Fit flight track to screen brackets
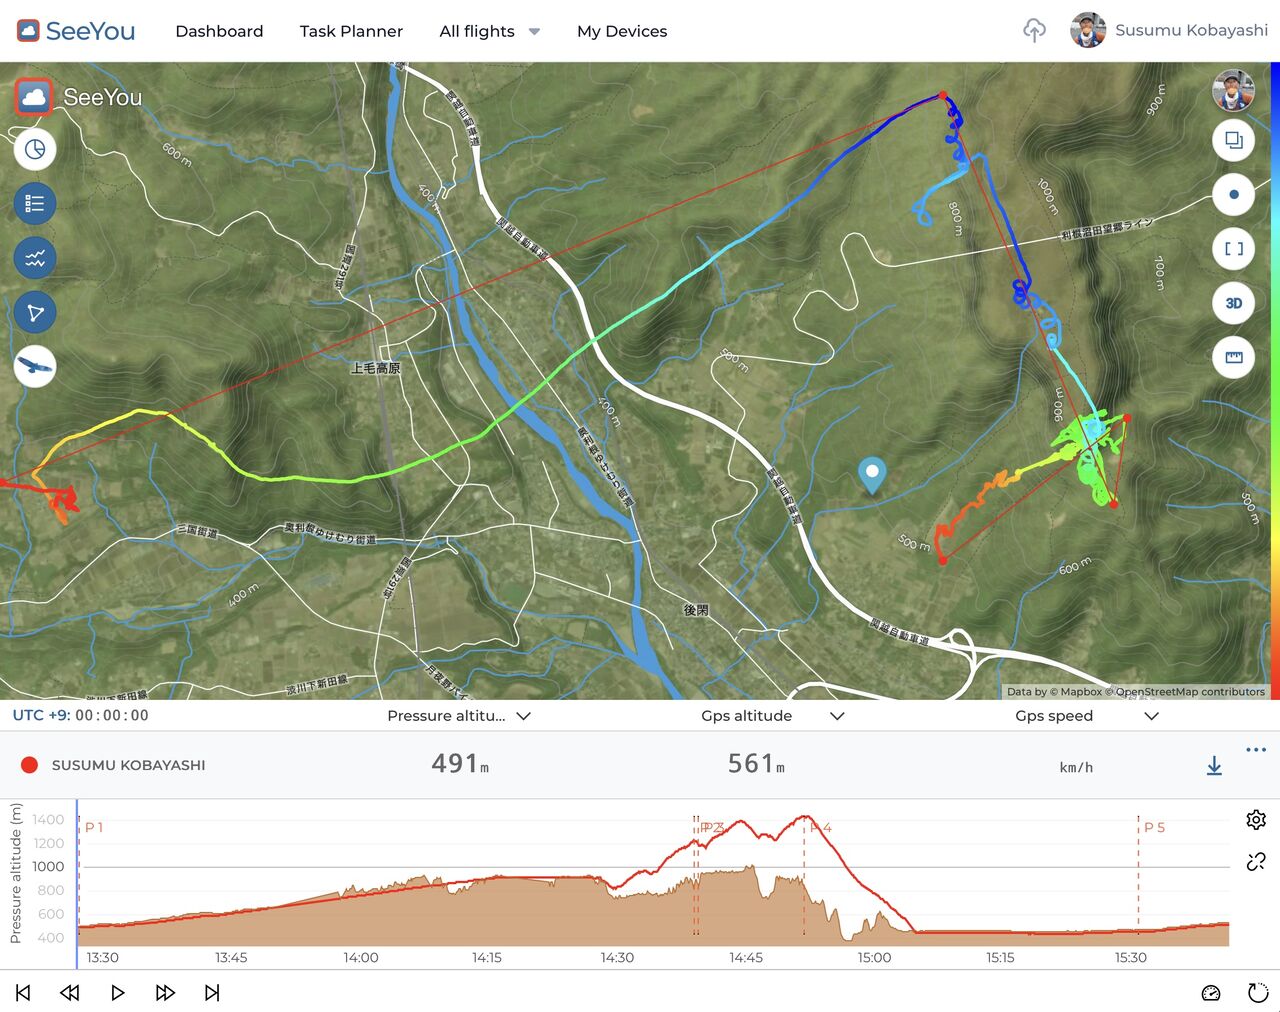The width and height of the screenshot is (1280, 1012). point(1233,249)
